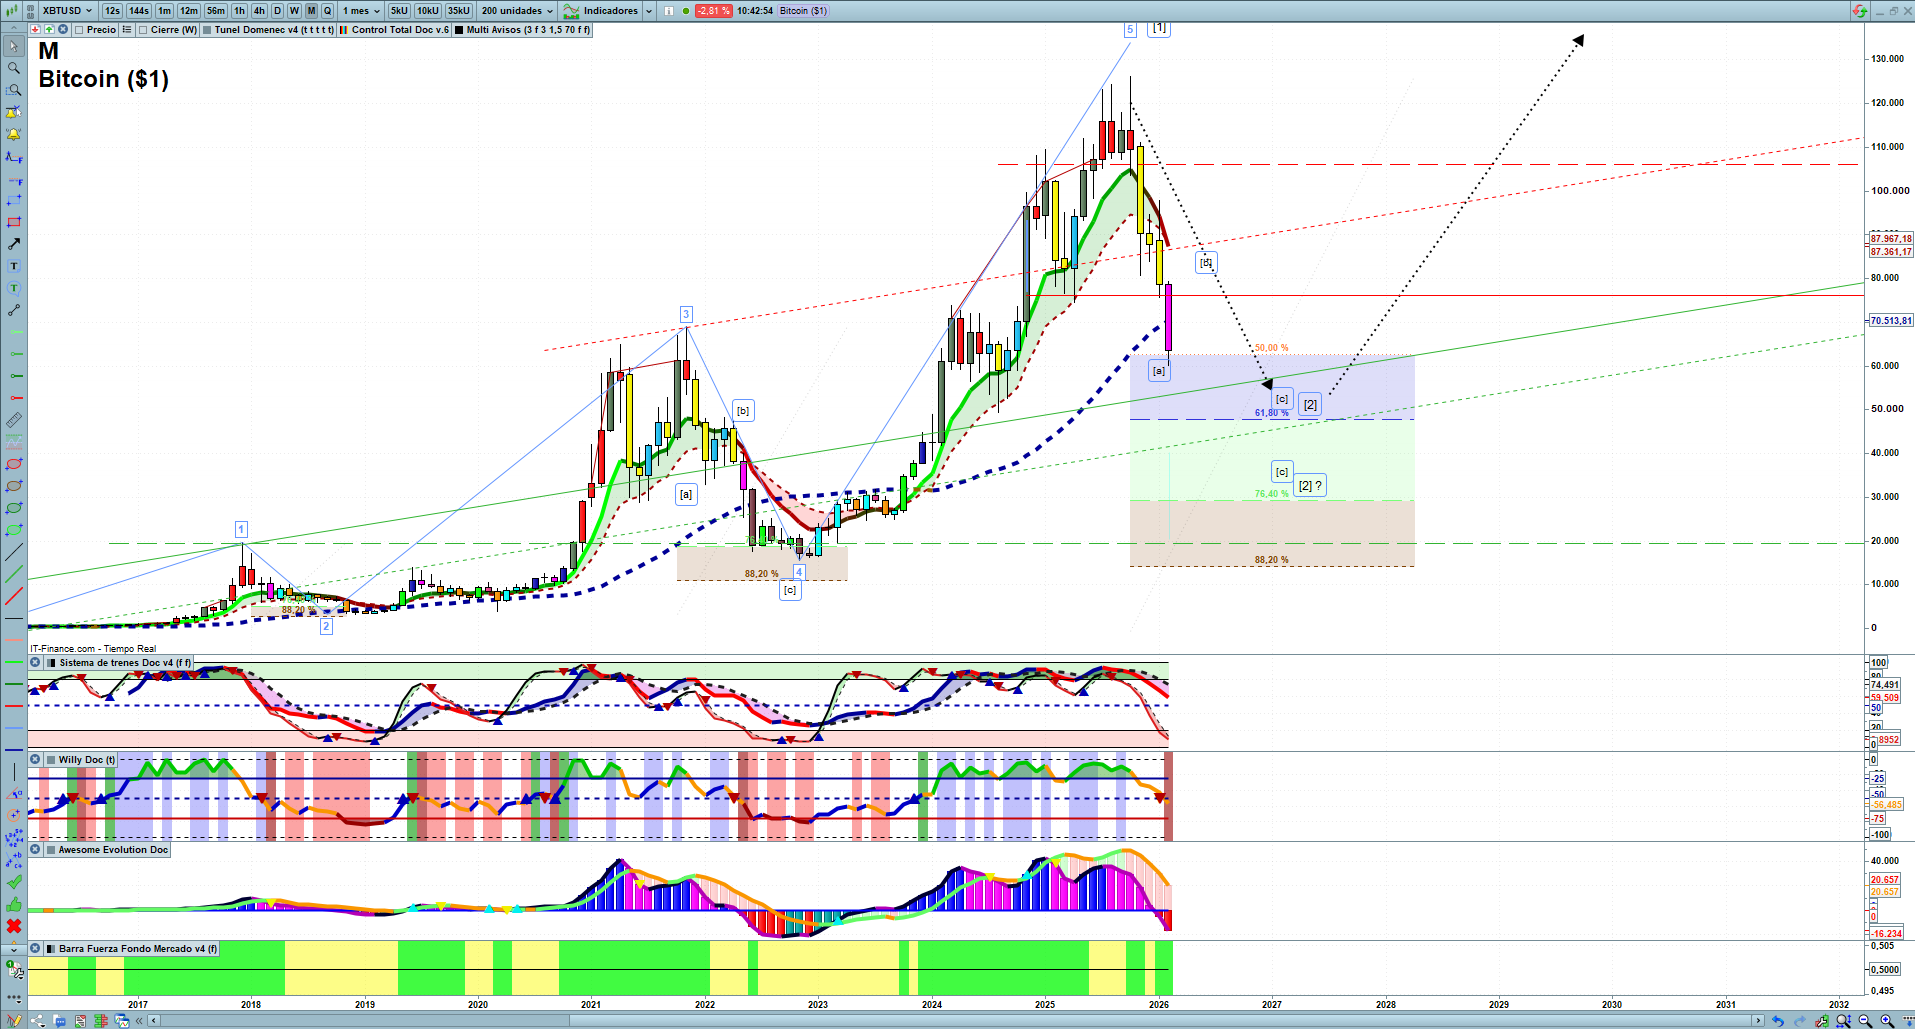Click the -2,81 % change badge
The height and width of the screenshot is (1029, 1915).
click(714, 11)
